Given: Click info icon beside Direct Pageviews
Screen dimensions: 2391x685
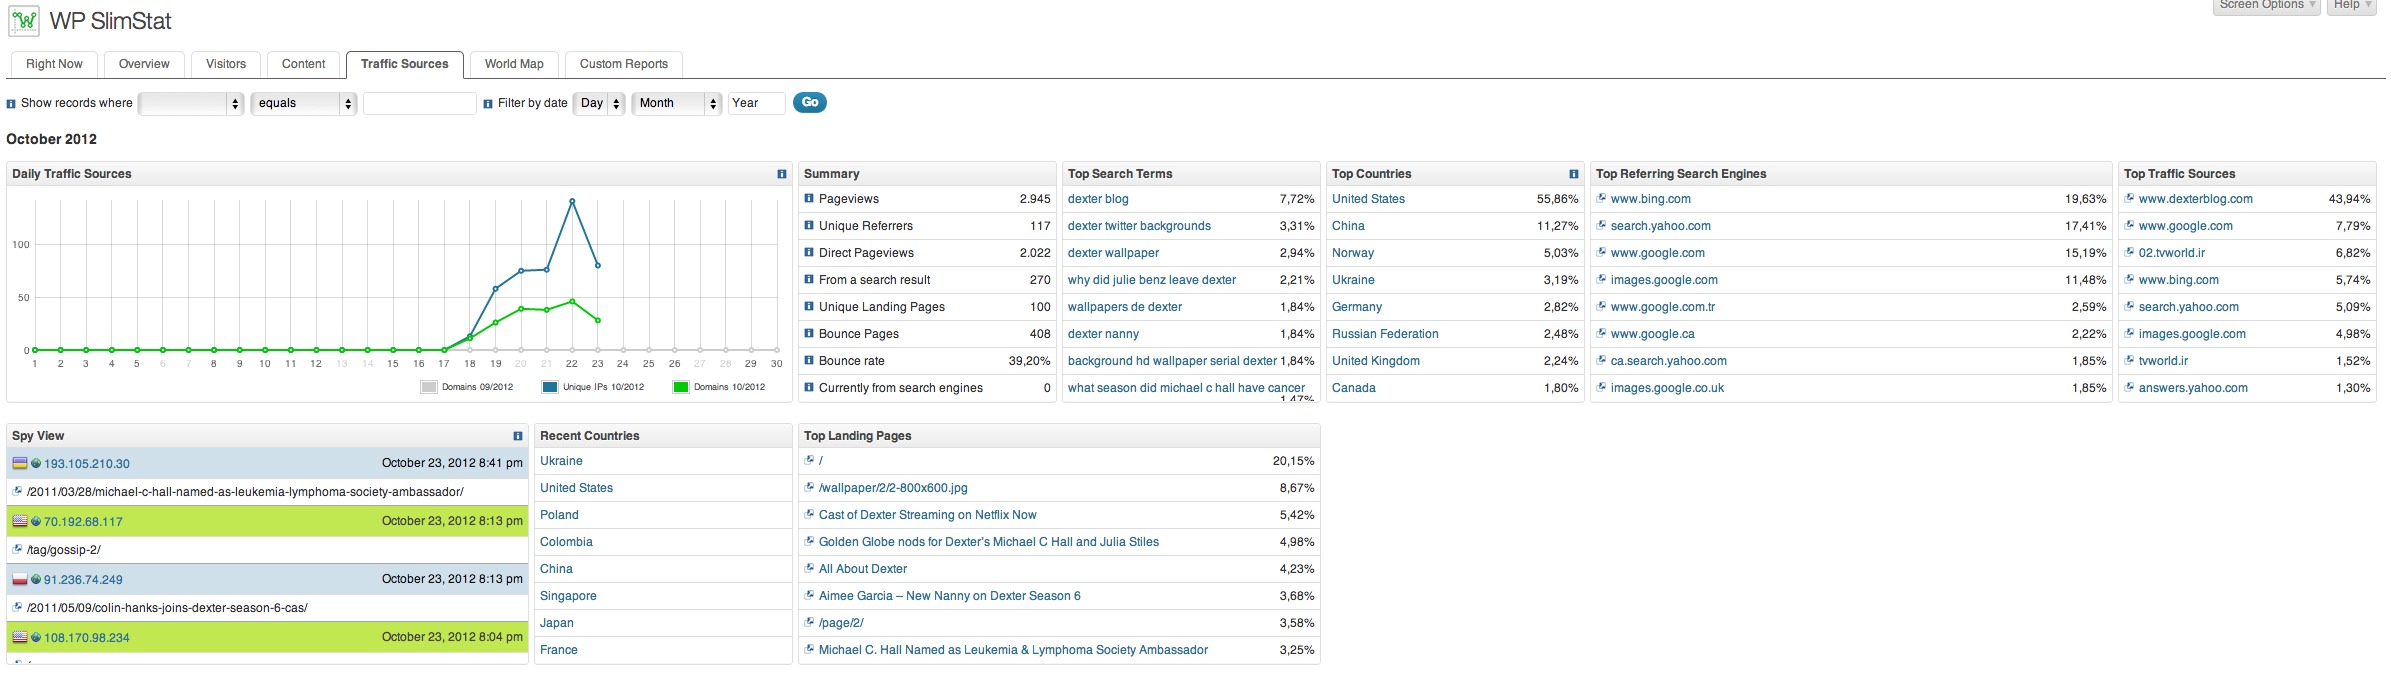Looking at the screenshot, I should pos(809,252).
